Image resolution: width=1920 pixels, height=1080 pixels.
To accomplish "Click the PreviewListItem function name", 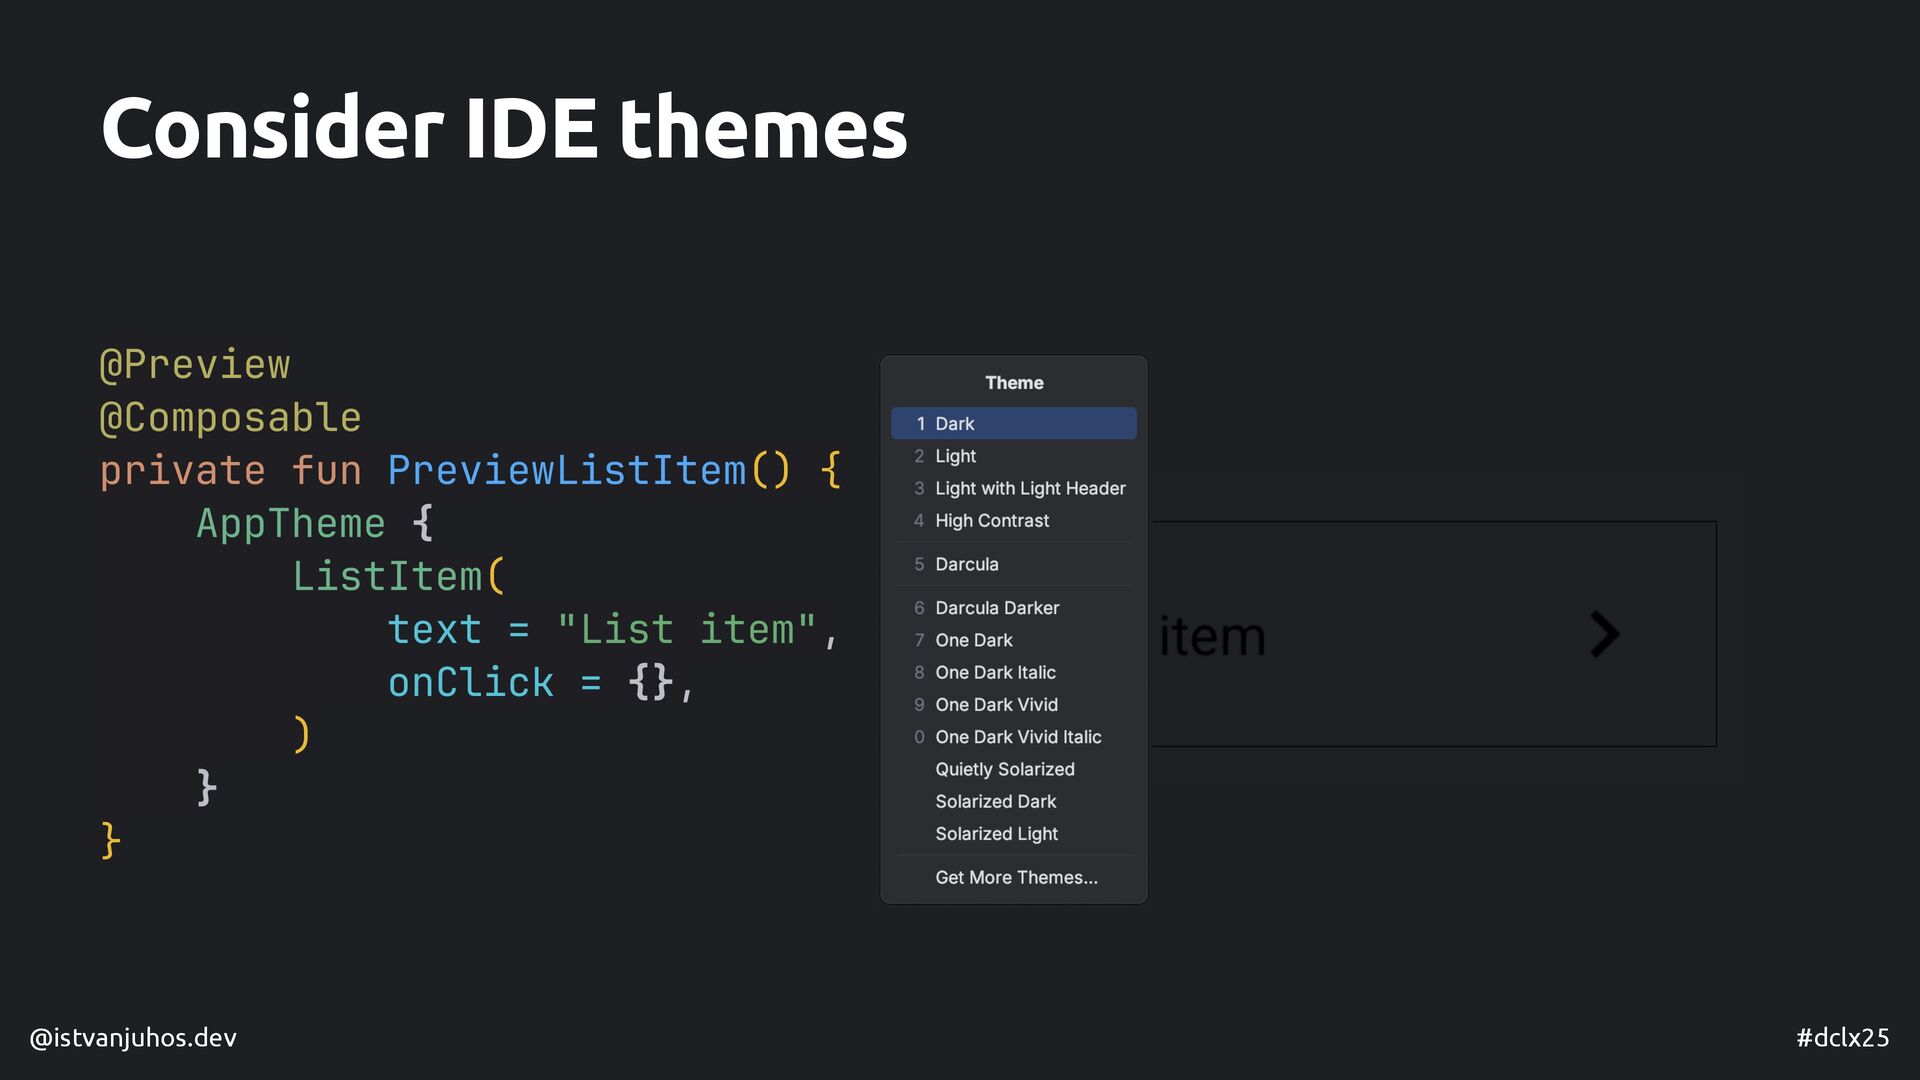I will click(567, 470).
